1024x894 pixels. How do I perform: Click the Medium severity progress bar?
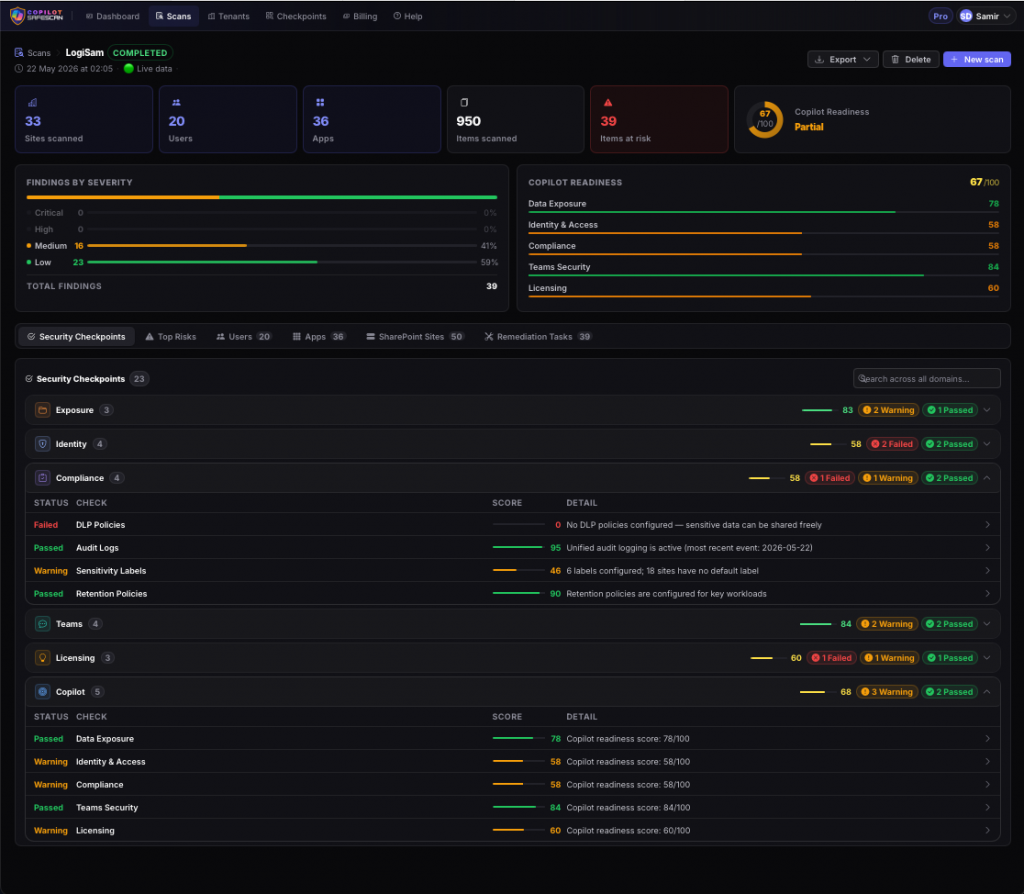pyautogui.click(x=281, y=246)
